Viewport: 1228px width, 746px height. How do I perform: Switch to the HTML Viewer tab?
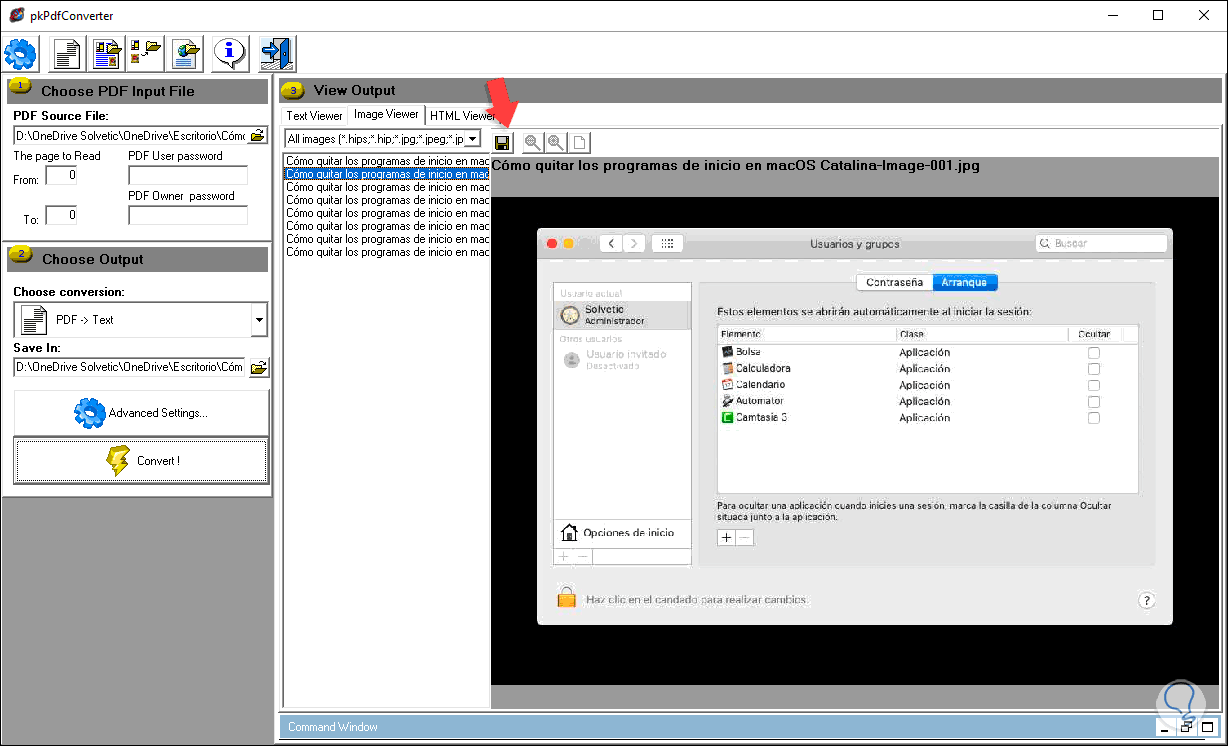coord(460,116)
